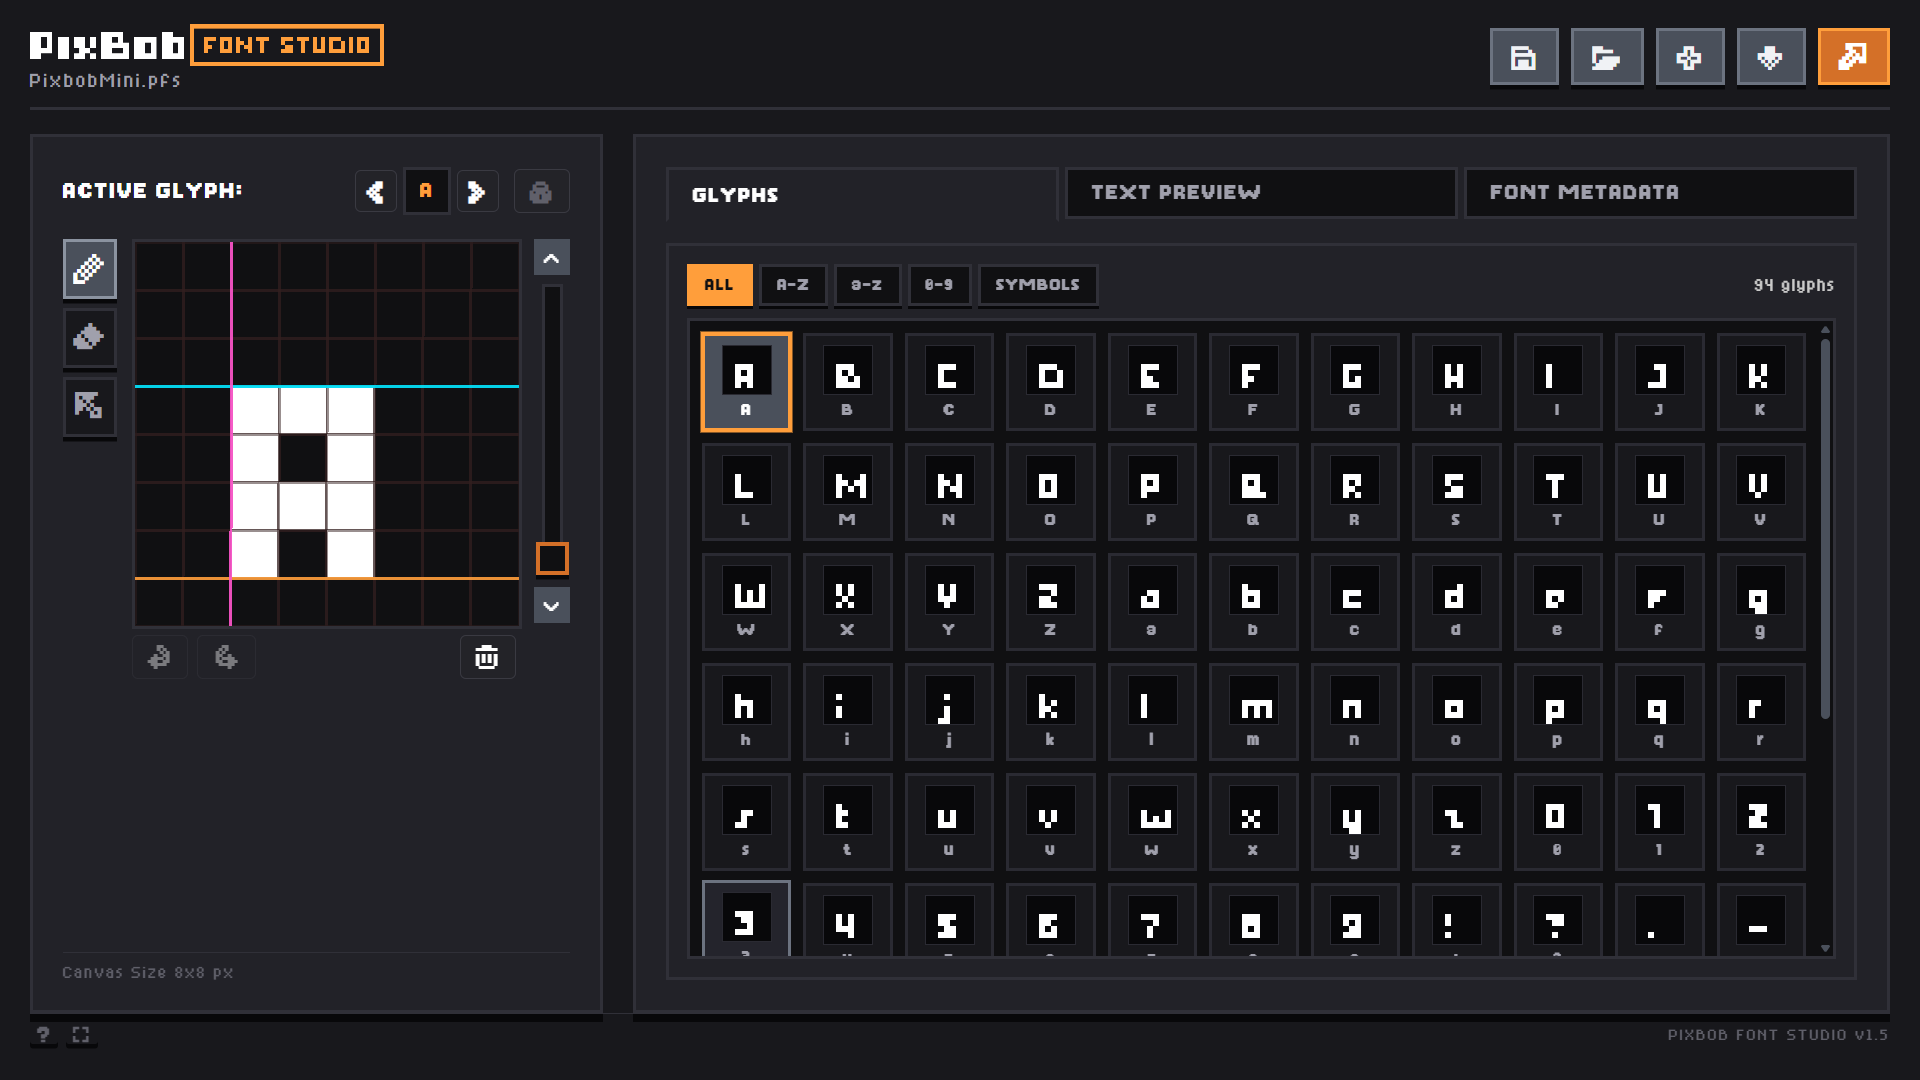Click the up arrow above the canvas slider
The image size is (1920, 1080).
(551, 258)
